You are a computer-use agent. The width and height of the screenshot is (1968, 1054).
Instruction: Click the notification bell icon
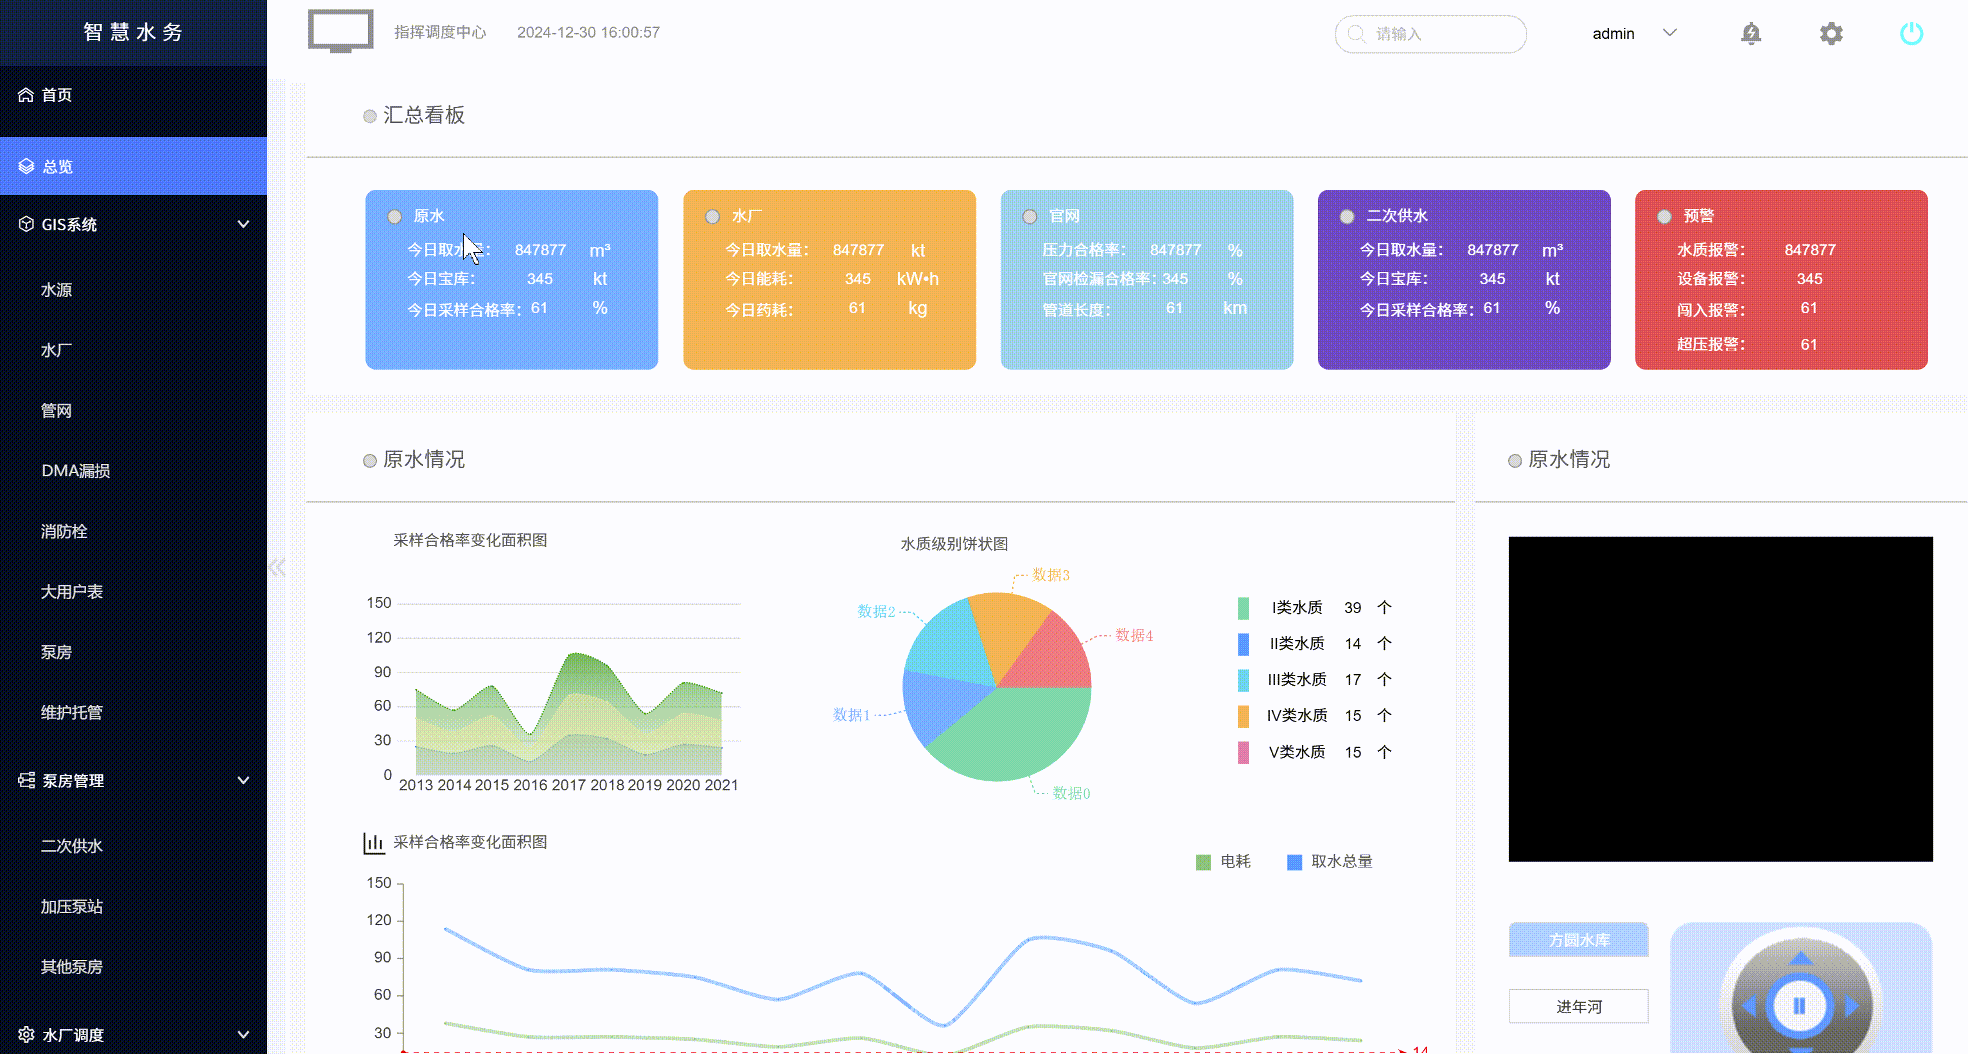(x=1751, y=34)
